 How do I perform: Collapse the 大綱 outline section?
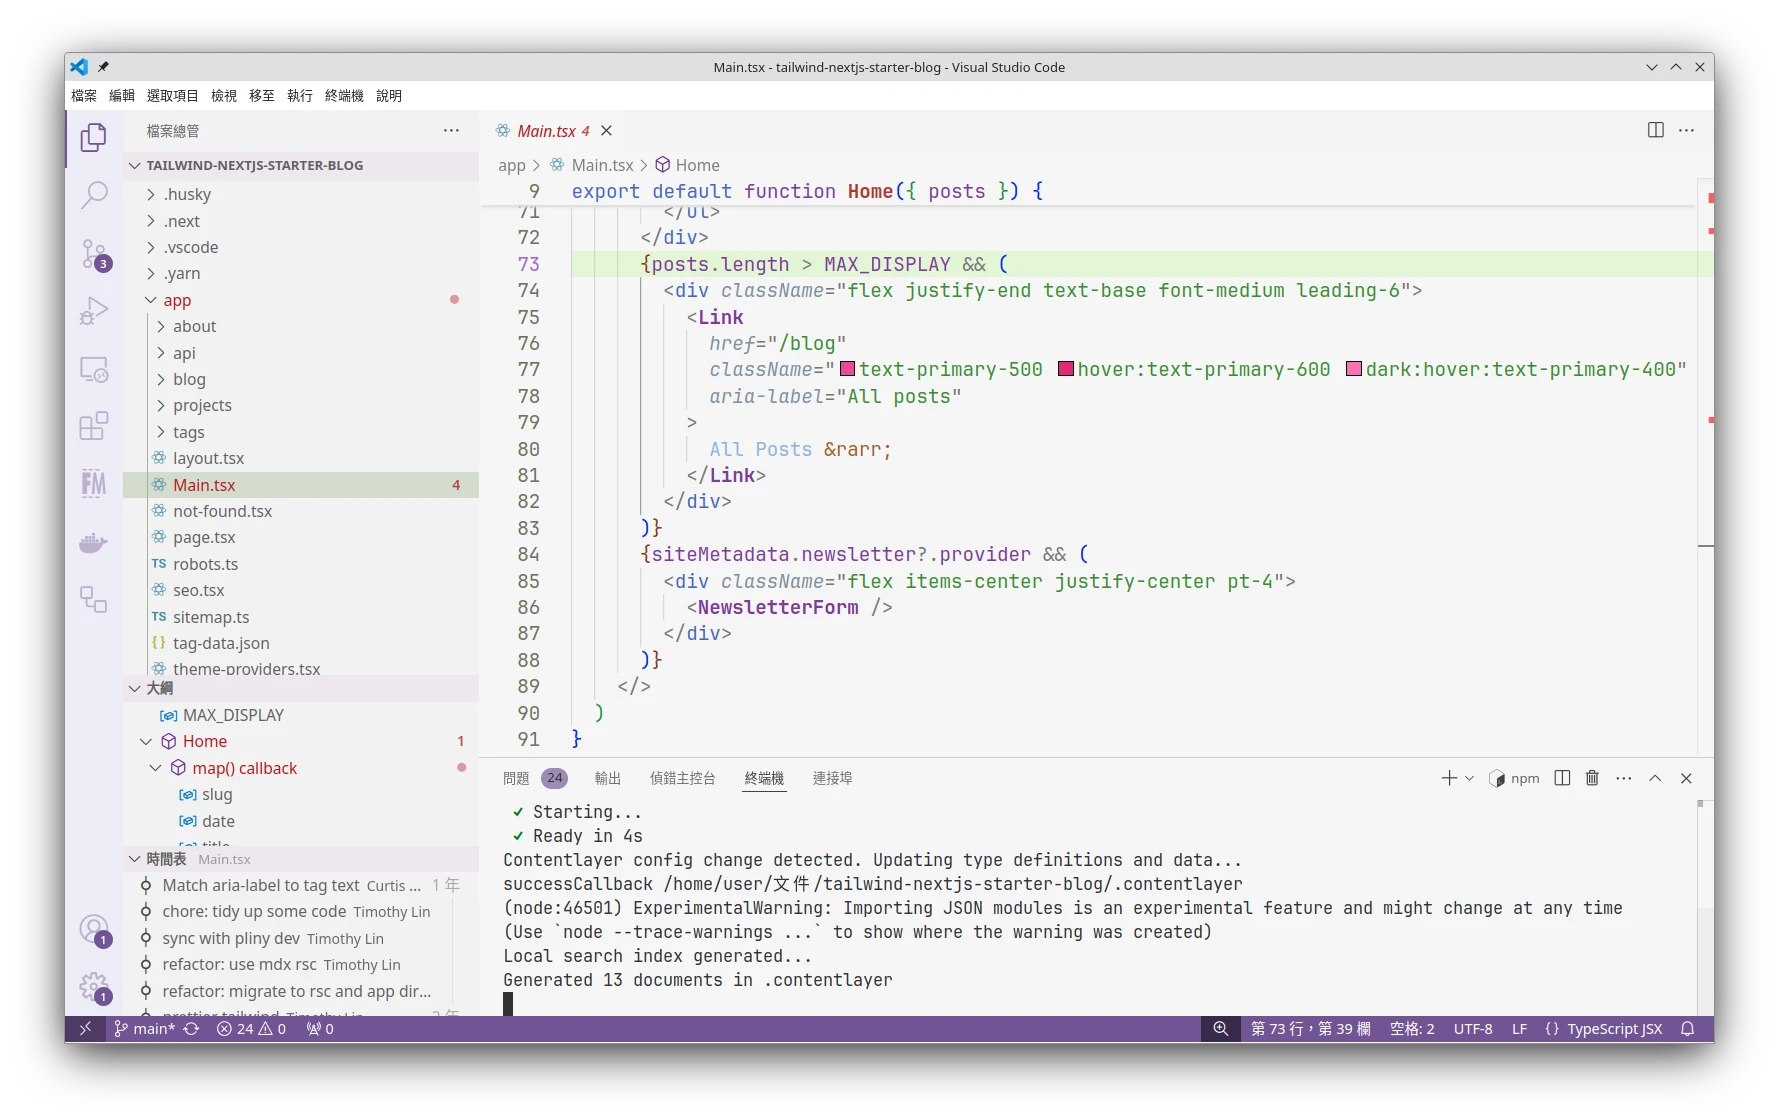click(135, 688)
